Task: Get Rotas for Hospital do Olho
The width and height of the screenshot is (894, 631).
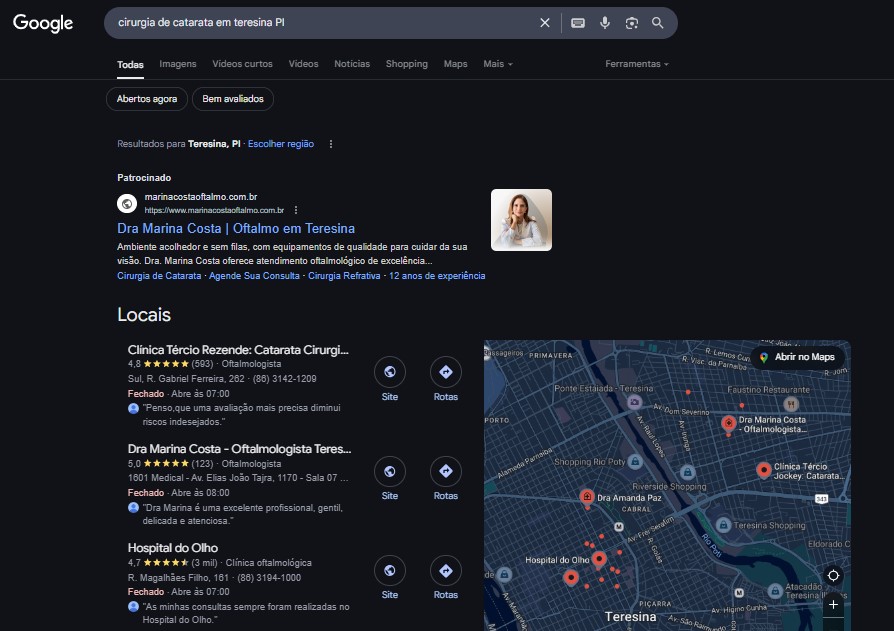Action: pos(446,577)
